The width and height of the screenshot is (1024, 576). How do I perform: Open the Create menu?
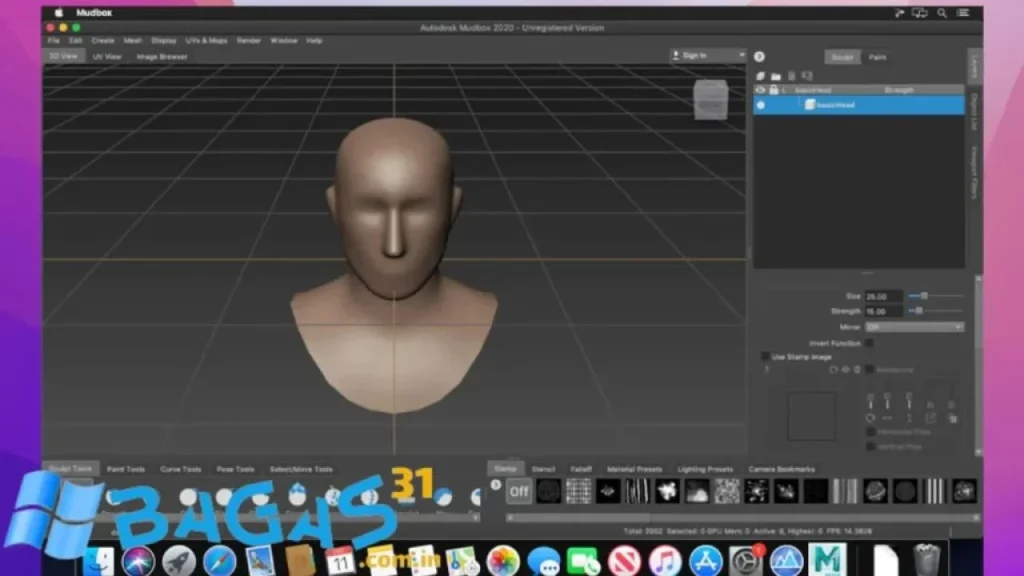(x=103, y=40)
